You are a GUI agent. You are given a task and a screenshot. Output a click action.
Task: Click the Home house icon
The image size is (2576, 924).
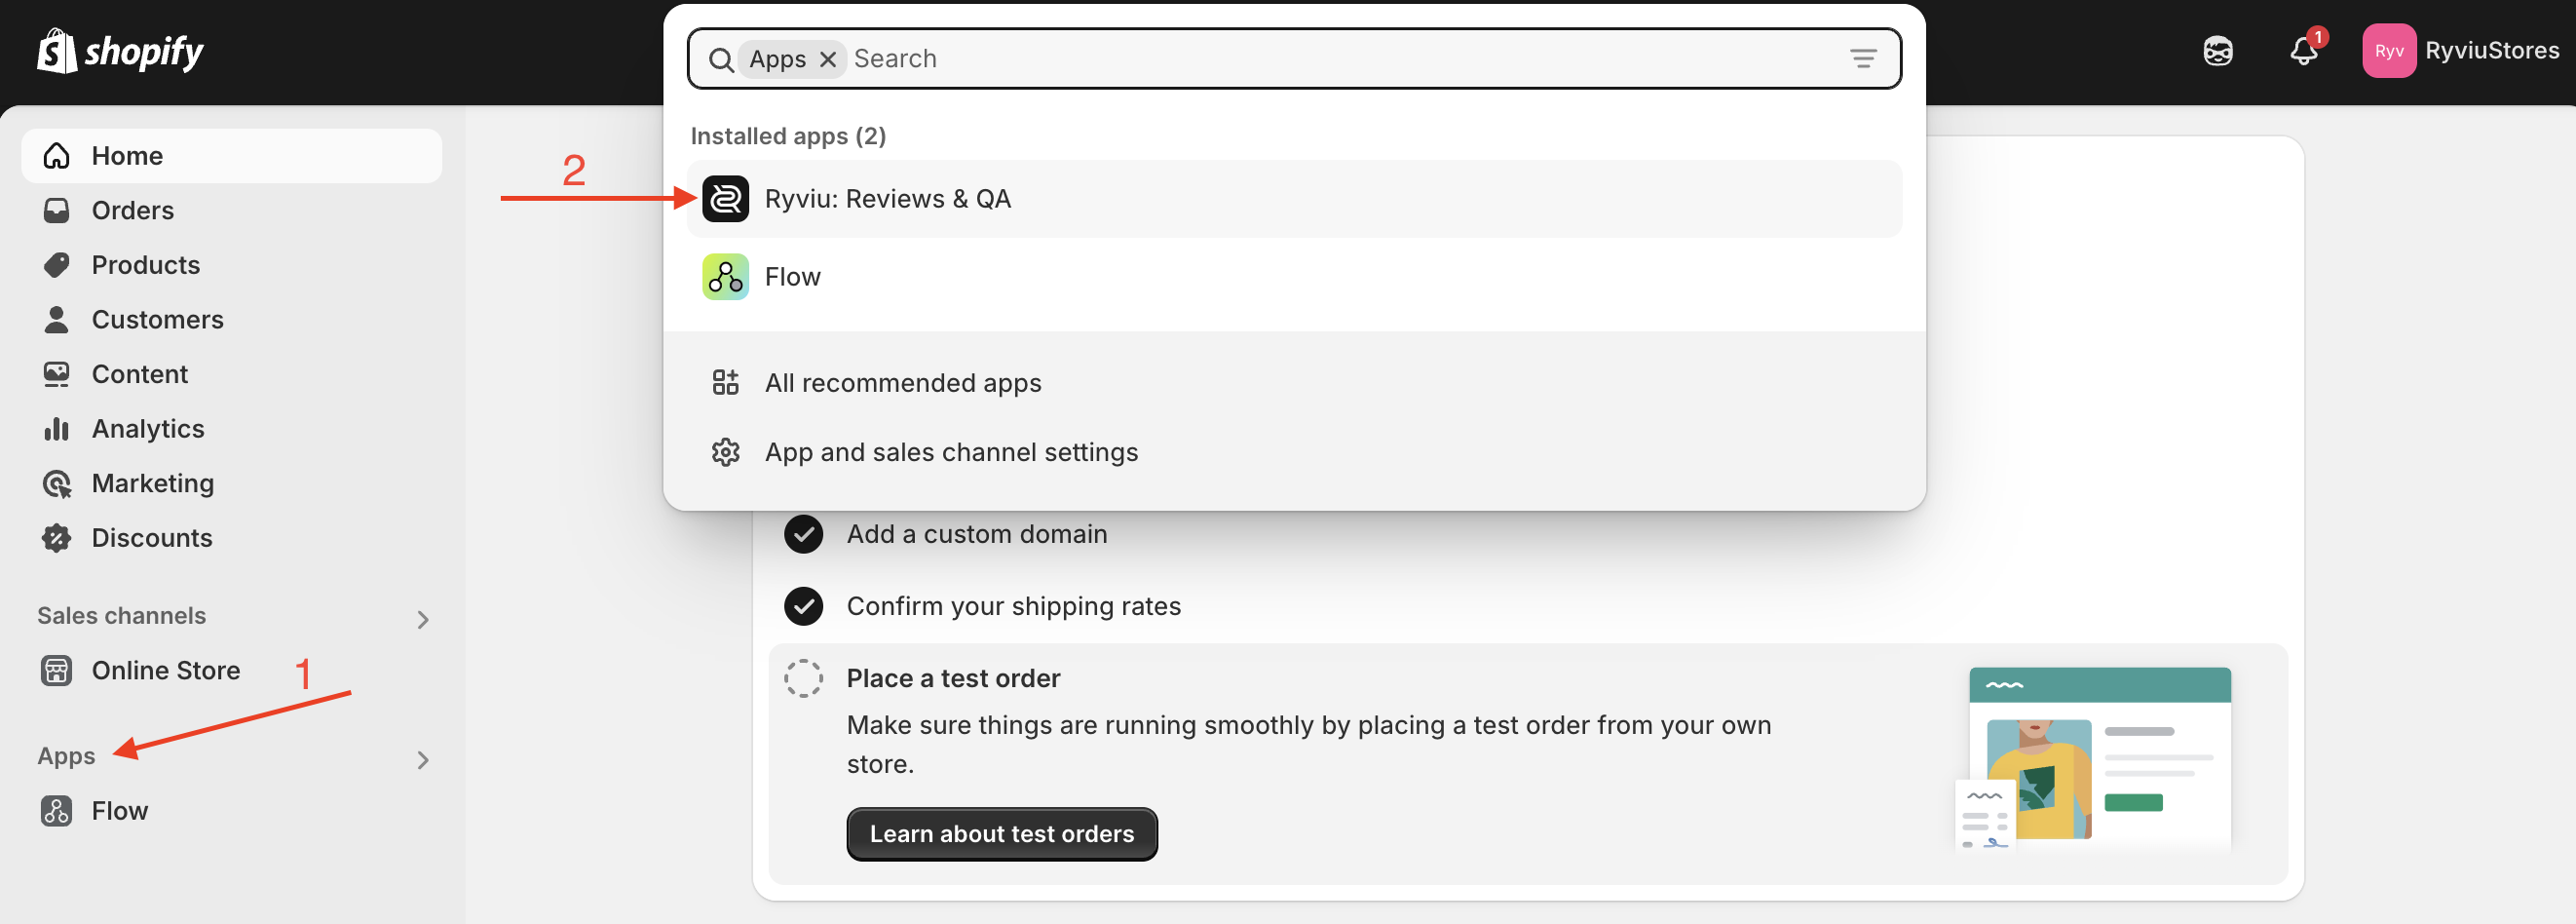click(57, 156)
